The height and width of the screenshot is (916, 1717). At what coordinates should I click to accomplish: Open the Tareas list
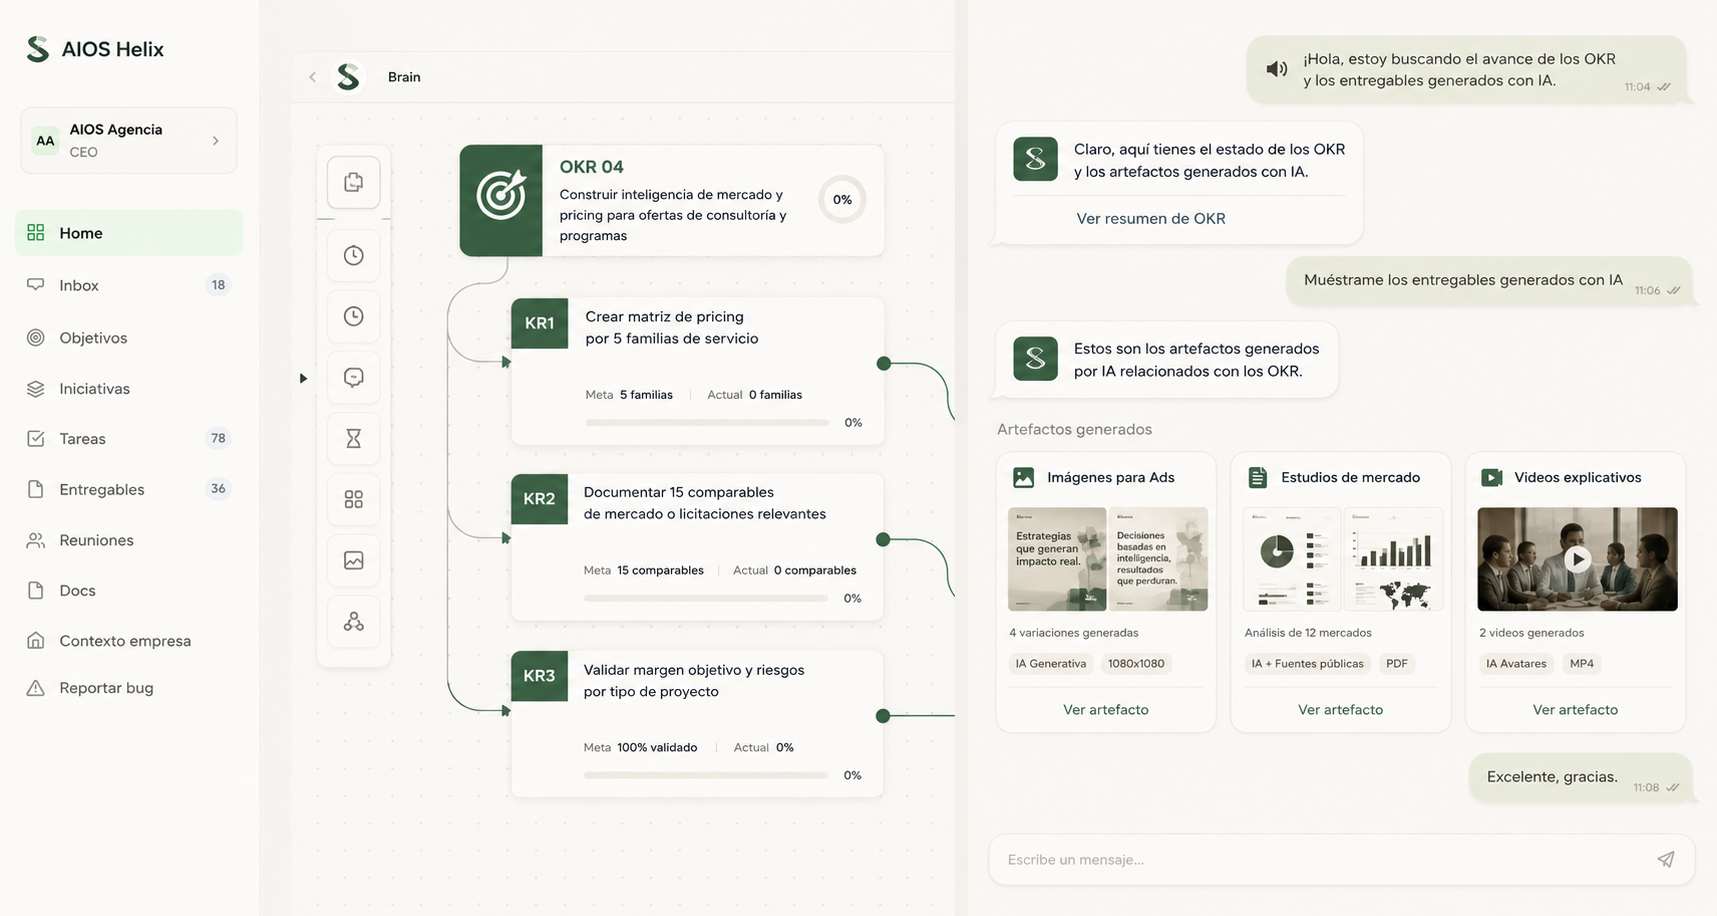tap(129, 438)
